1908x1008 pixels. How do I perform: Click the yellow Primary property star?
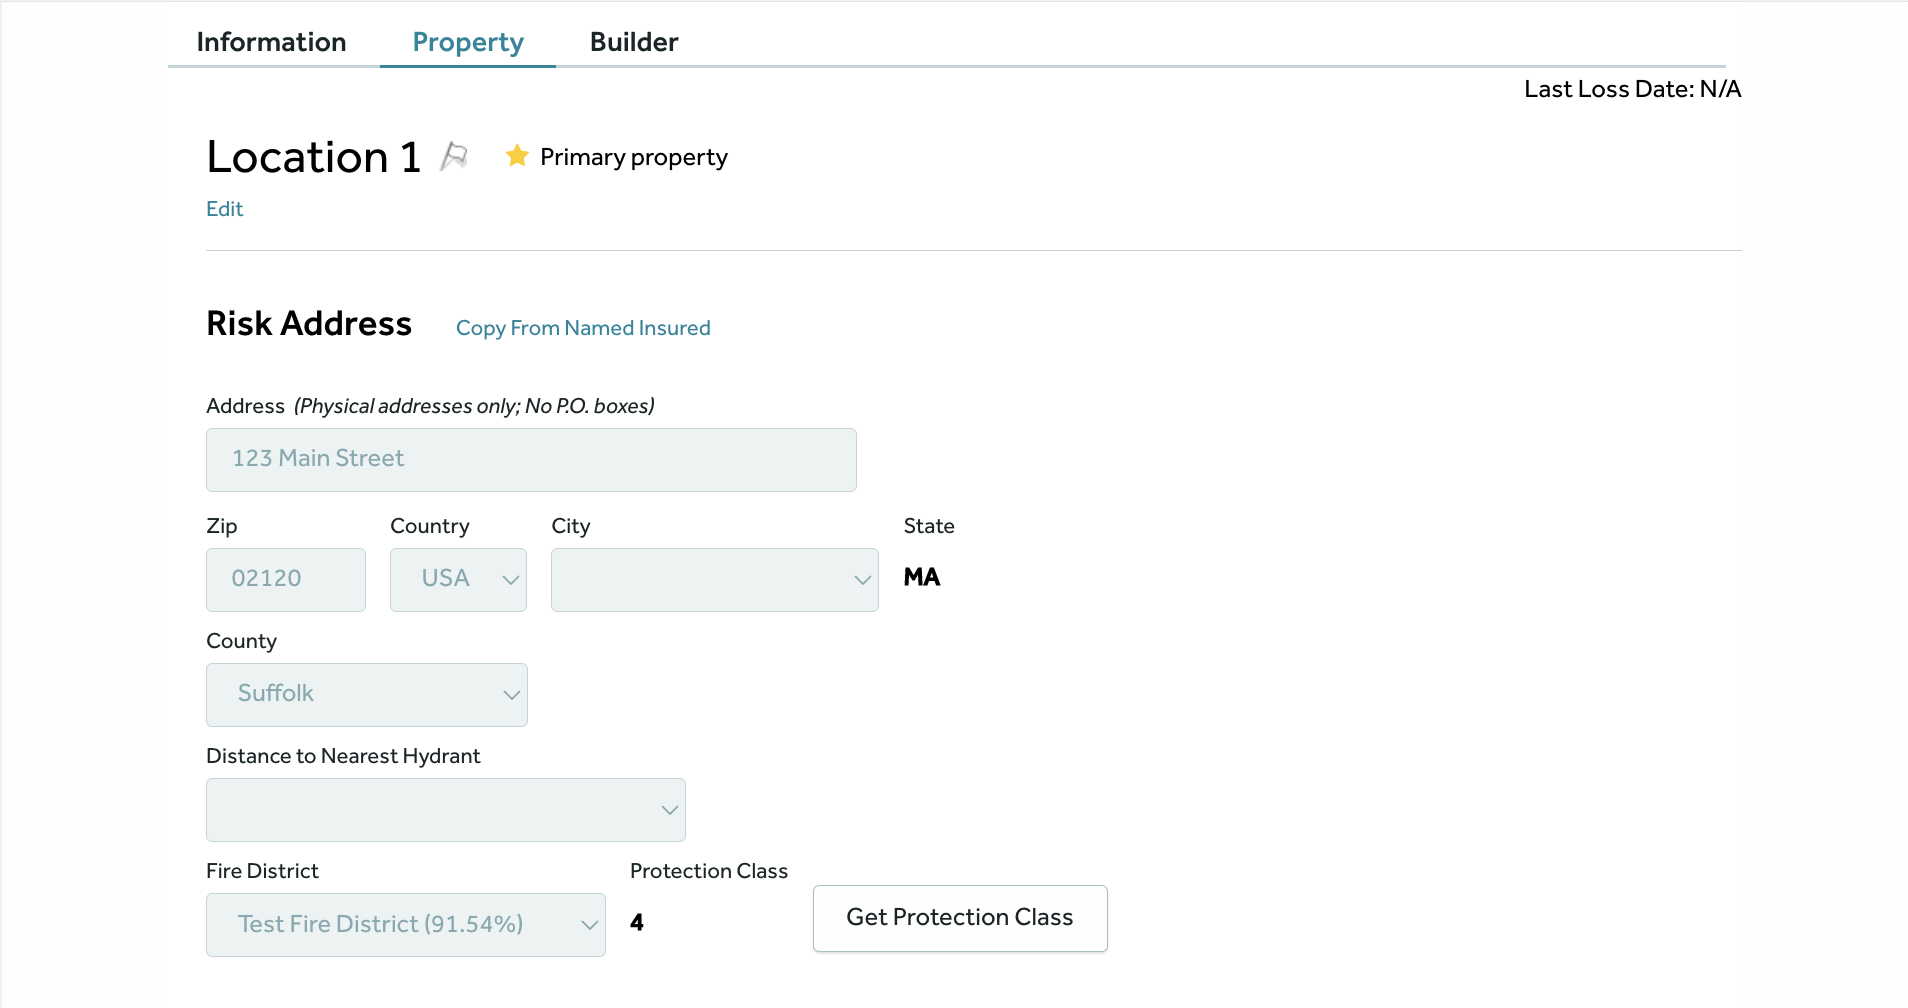517,156
